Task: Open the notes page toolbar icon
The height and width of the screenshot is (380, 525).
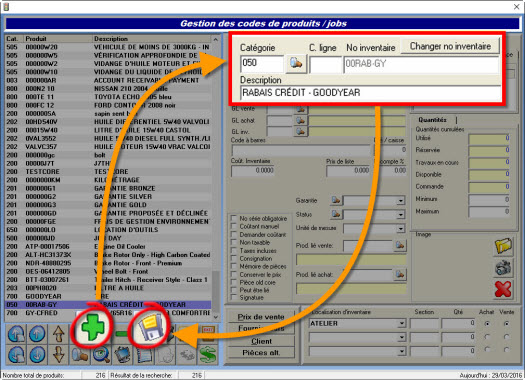Action: 144,355
